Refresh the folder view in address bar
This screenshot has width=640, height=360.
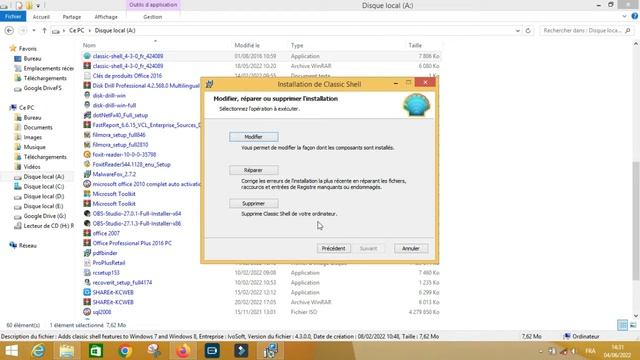tap(528, 31)
